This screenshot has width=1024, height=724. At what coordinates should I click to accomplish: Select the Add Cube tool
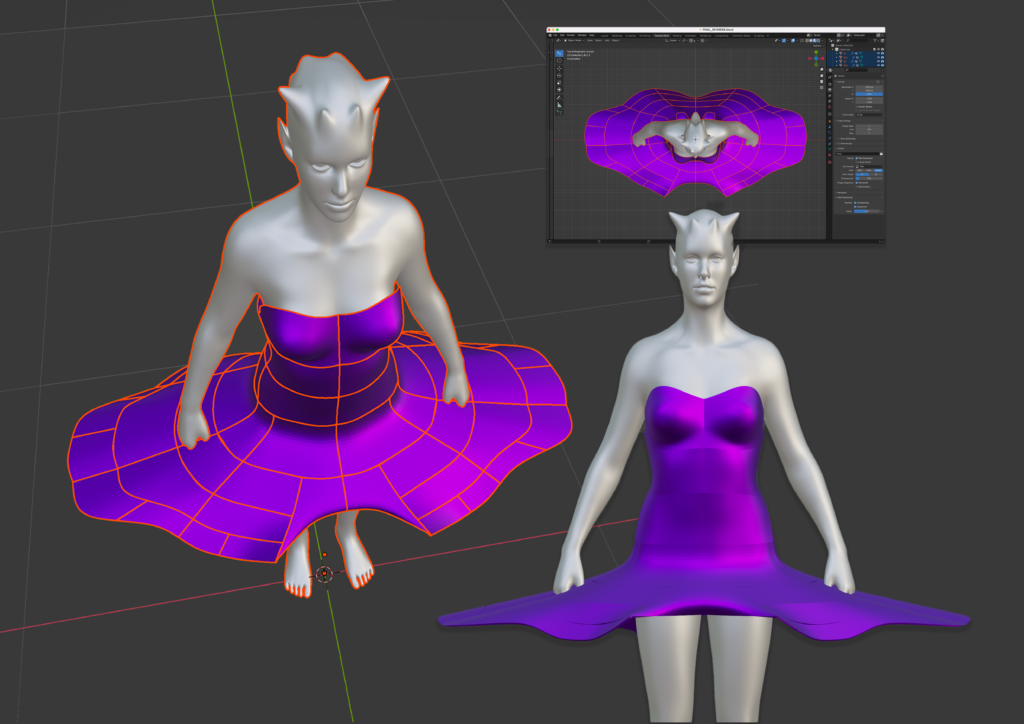pyautogui.click(x=559, y=113)
